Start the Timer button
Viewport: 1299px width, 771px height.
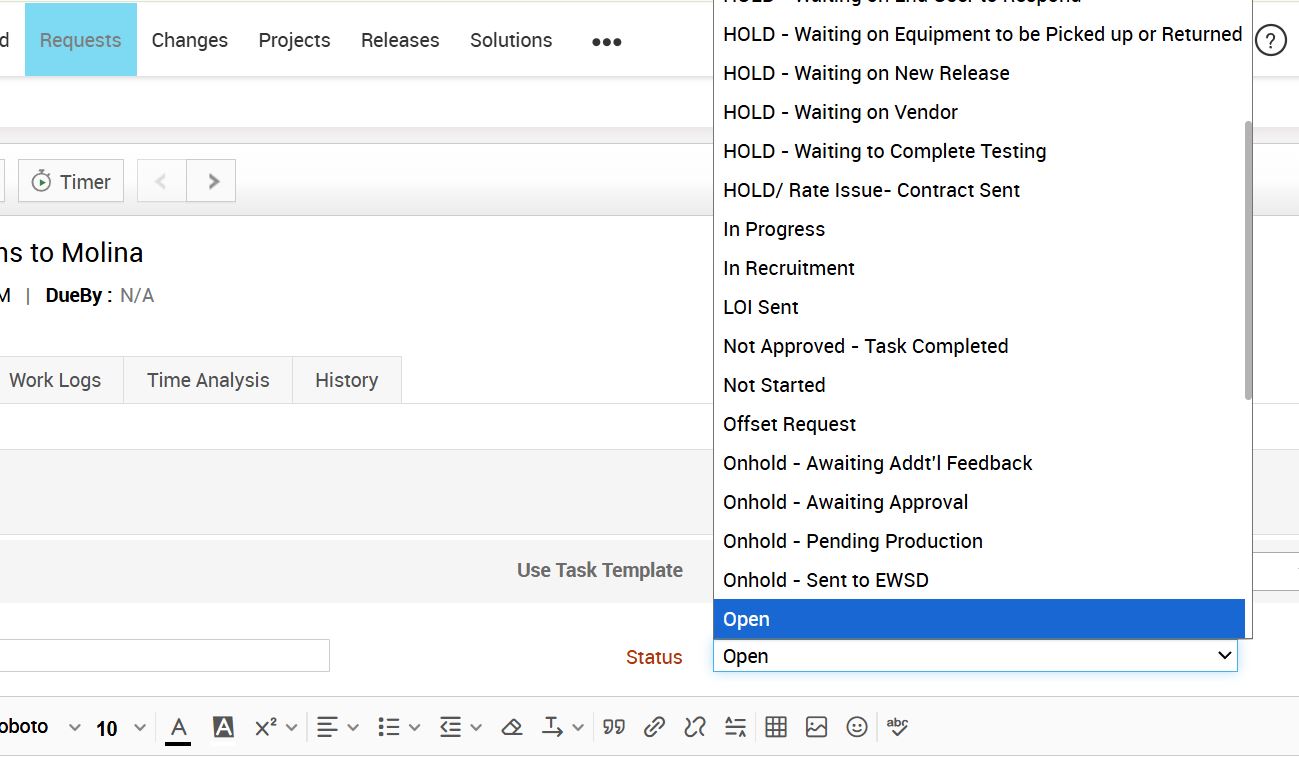(x=71, y=182)
